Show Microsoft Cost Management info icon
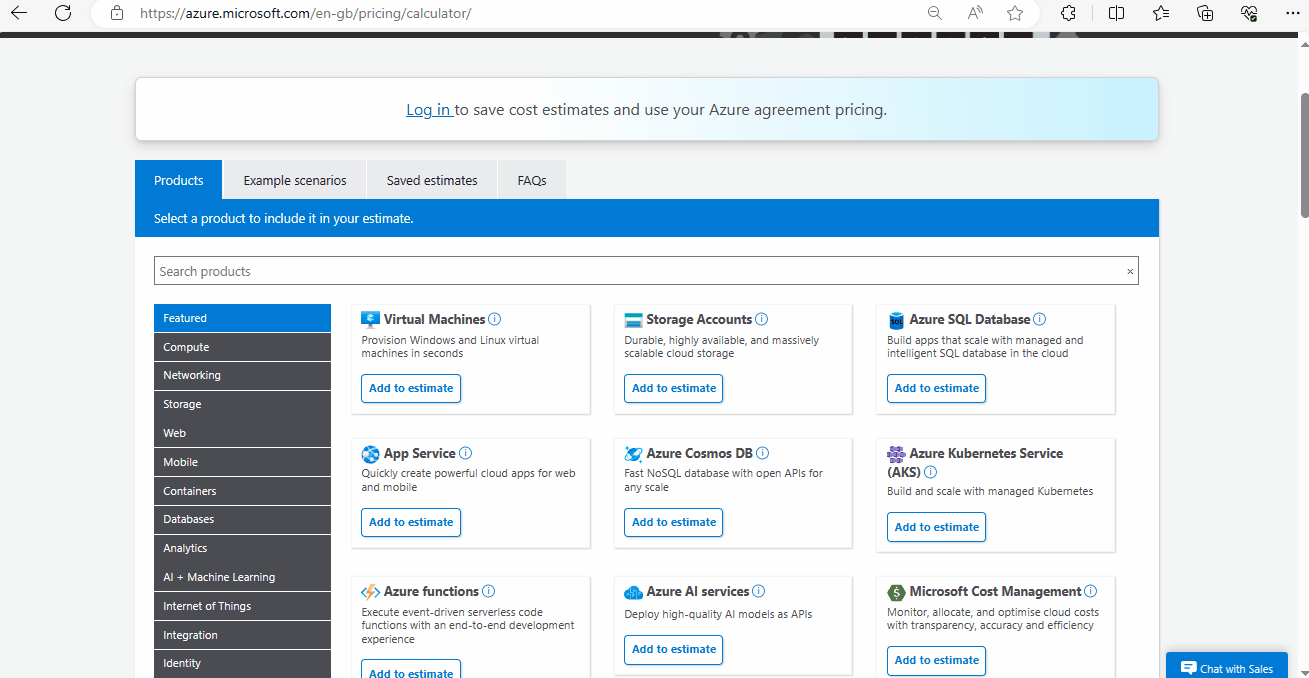 click(x=1090, y=592)
